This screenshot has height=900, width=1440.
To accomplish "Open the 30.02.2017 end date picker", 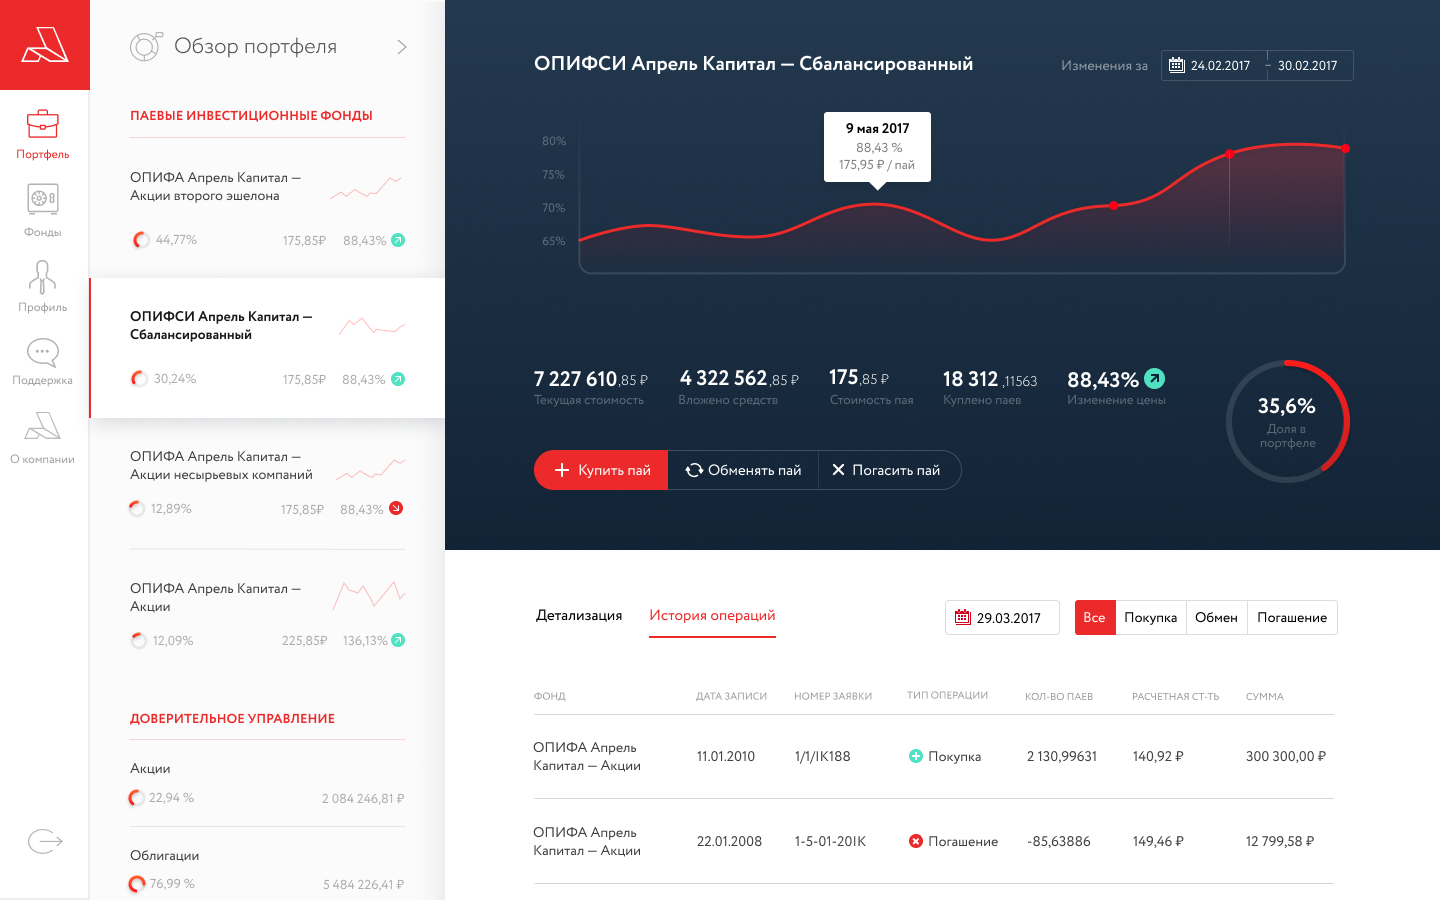I will 1309,65.
